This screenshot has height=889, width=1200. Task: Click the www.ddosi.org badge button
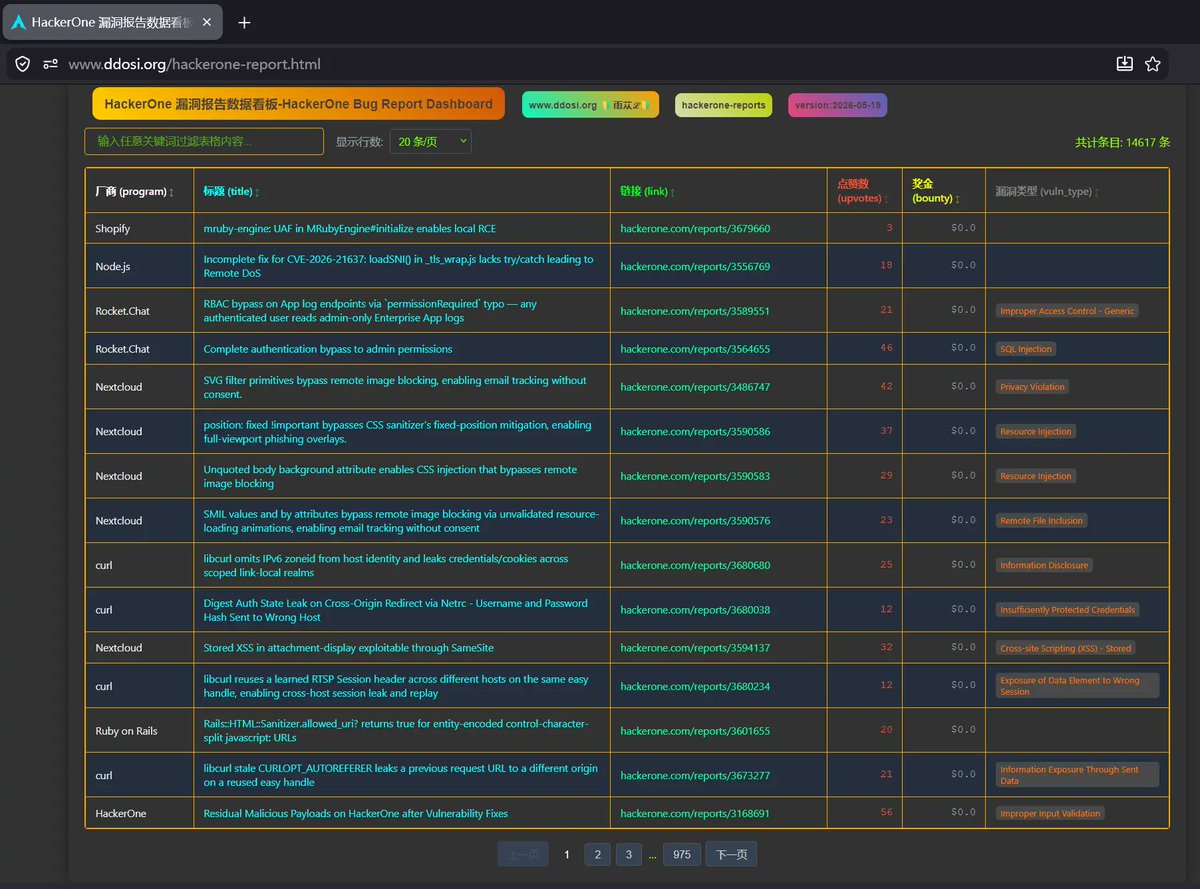(x=590, y=105)
